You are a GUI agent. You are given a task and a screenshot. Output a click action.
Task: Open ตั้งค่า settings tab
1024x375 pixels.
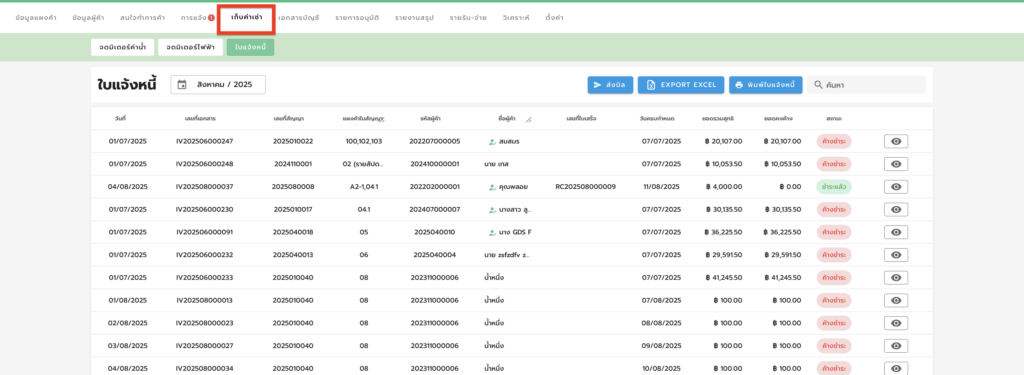[x=554, y=18]
